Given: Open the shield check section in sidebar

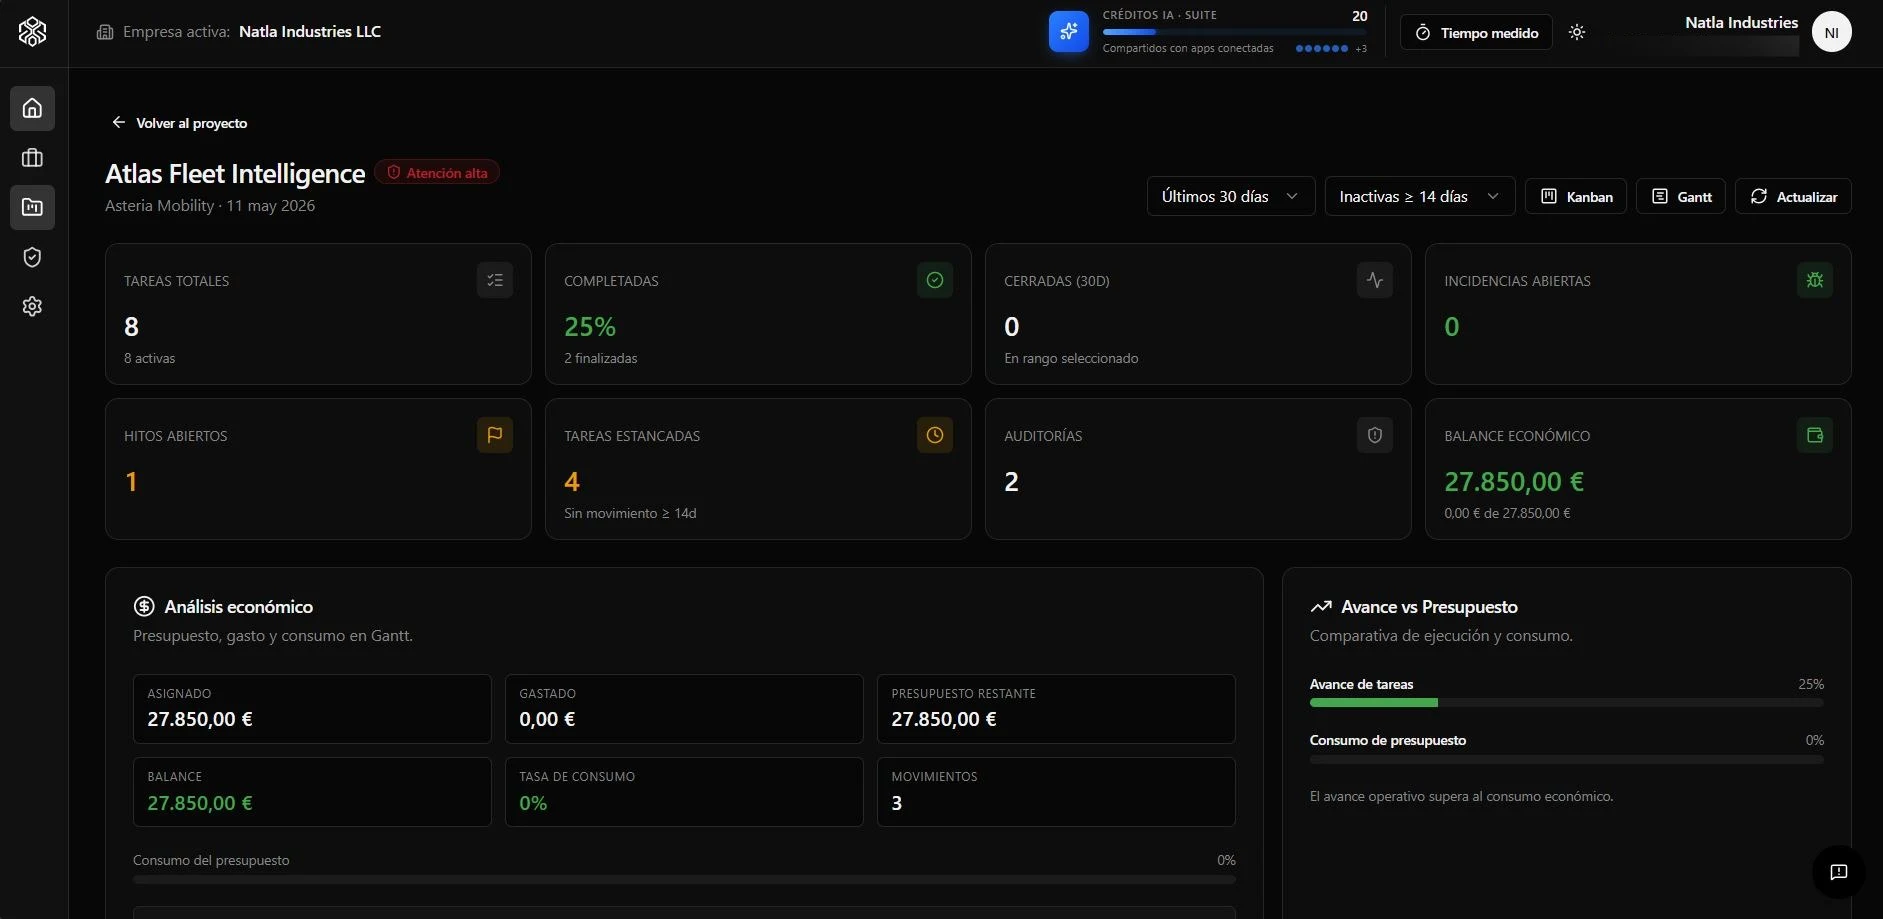Looking at the screenshot, I should pos(32,257).
